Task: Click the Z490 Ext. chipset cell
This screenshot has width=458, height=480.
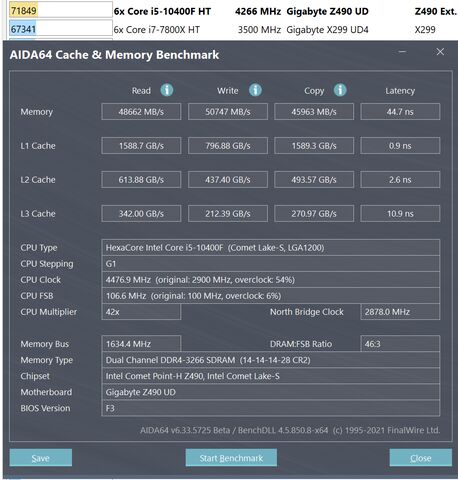Action: (435, 11)
